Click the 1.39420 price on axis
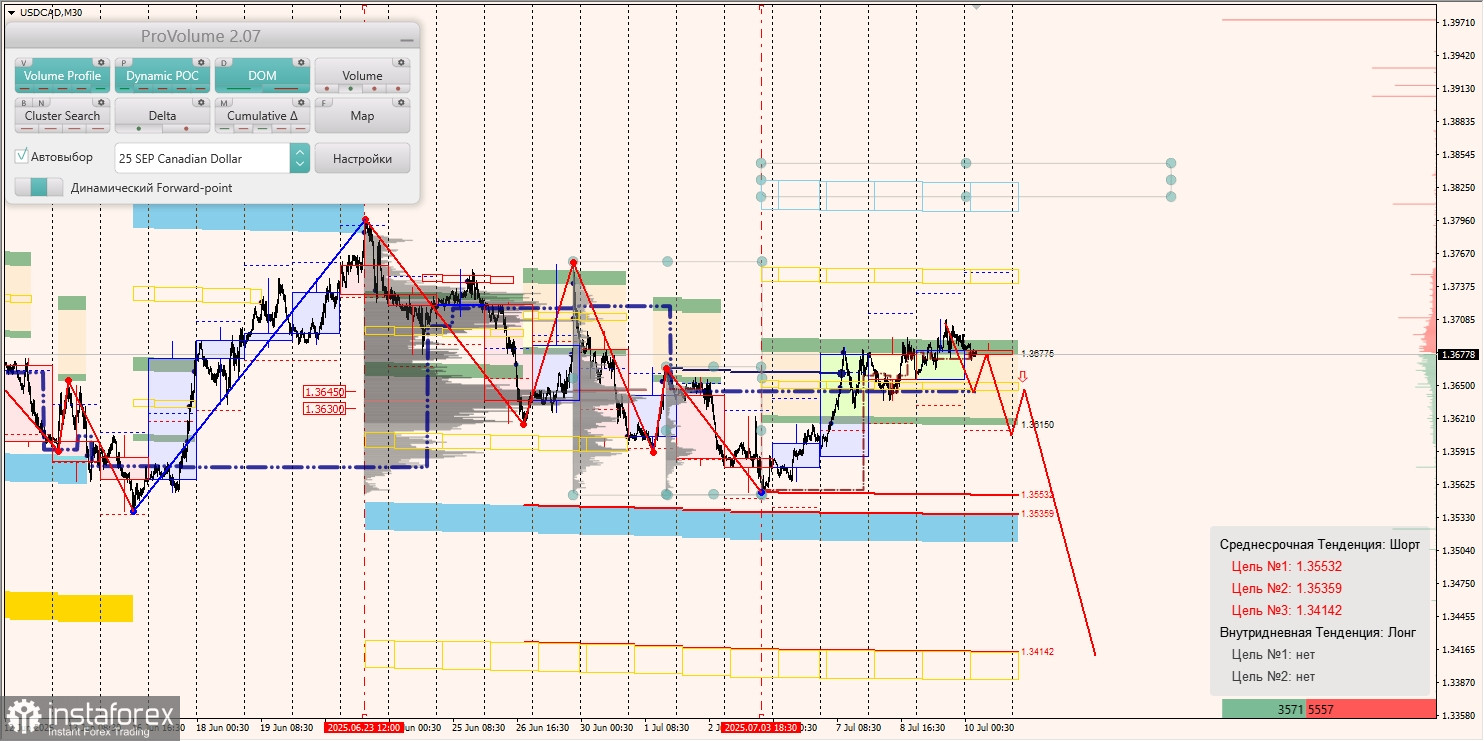This screenshot has height=741, width=1484. [1460, 55]
